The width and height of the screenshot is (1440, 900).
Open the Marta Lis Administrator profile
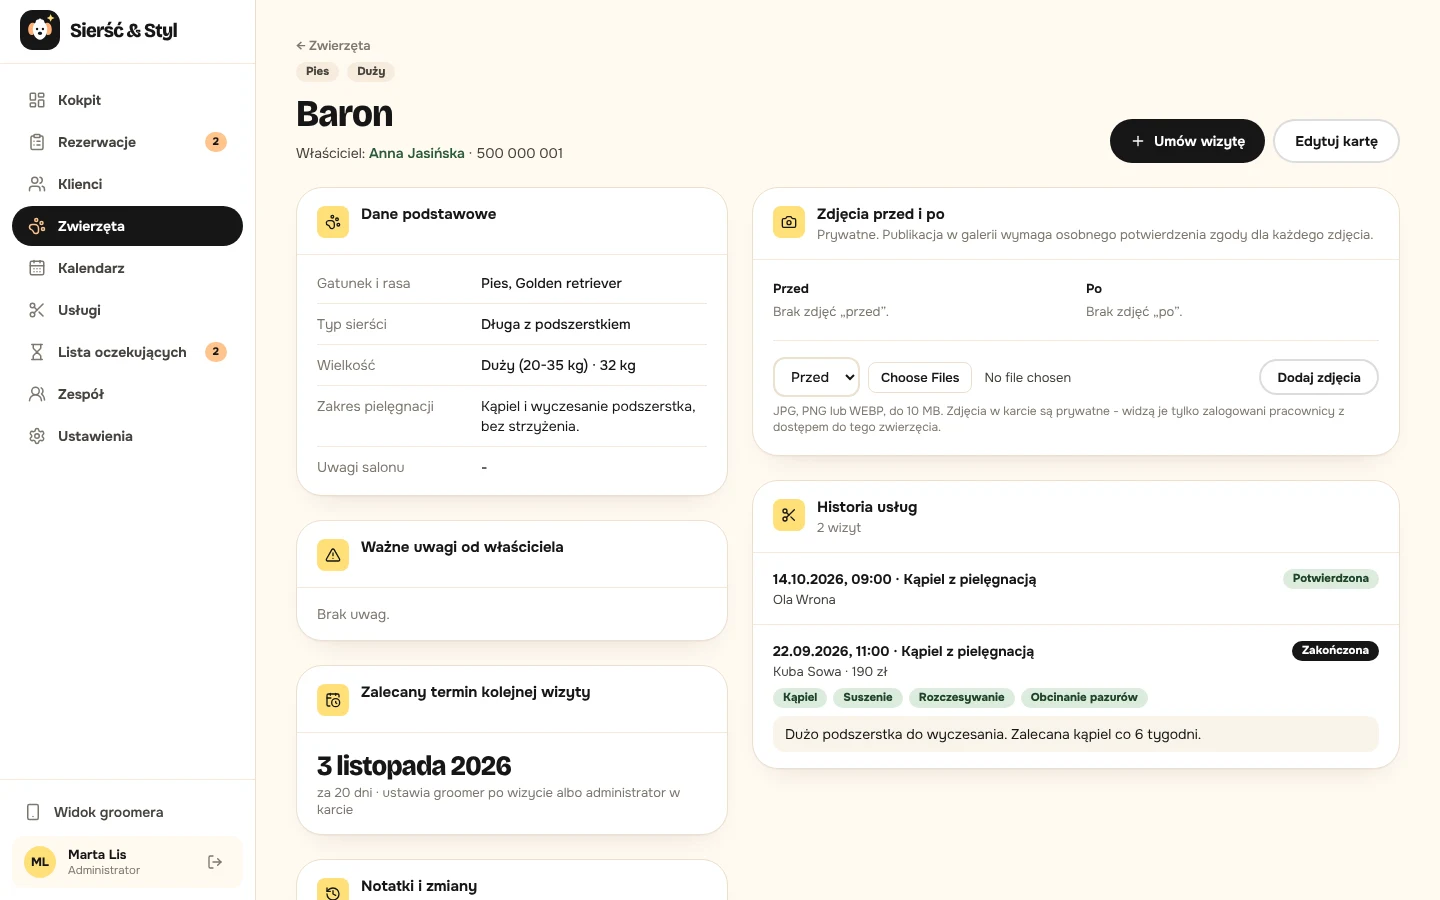pos(127,862)
